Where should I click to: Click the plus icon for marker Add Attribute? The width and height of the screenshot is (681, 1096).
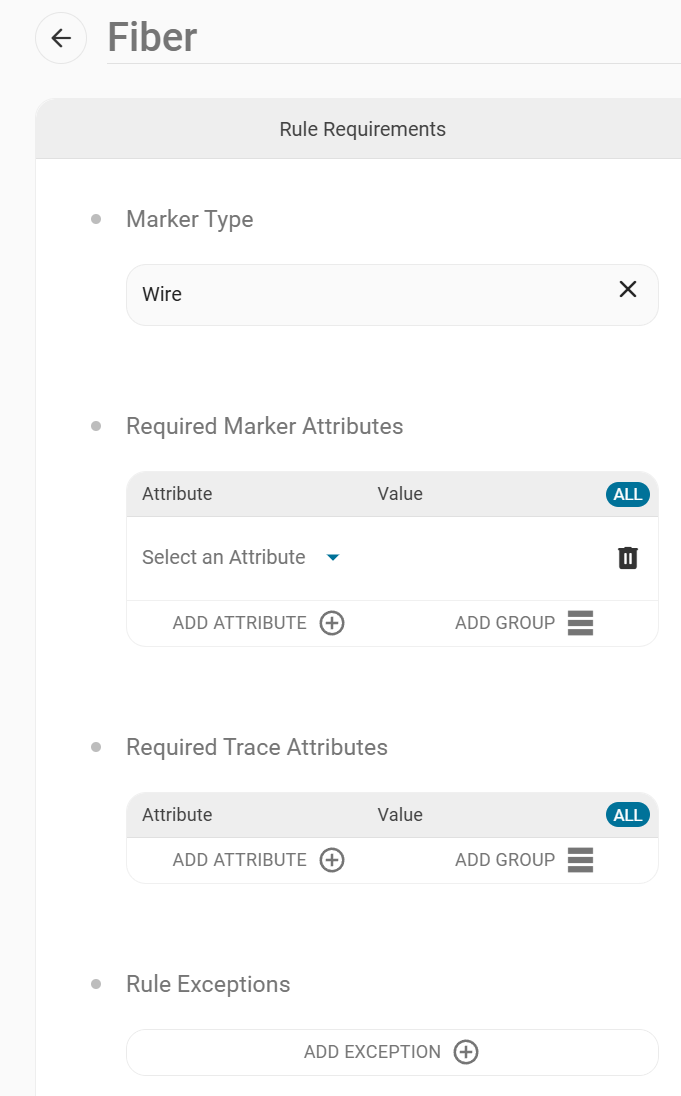tap(332, 623)
